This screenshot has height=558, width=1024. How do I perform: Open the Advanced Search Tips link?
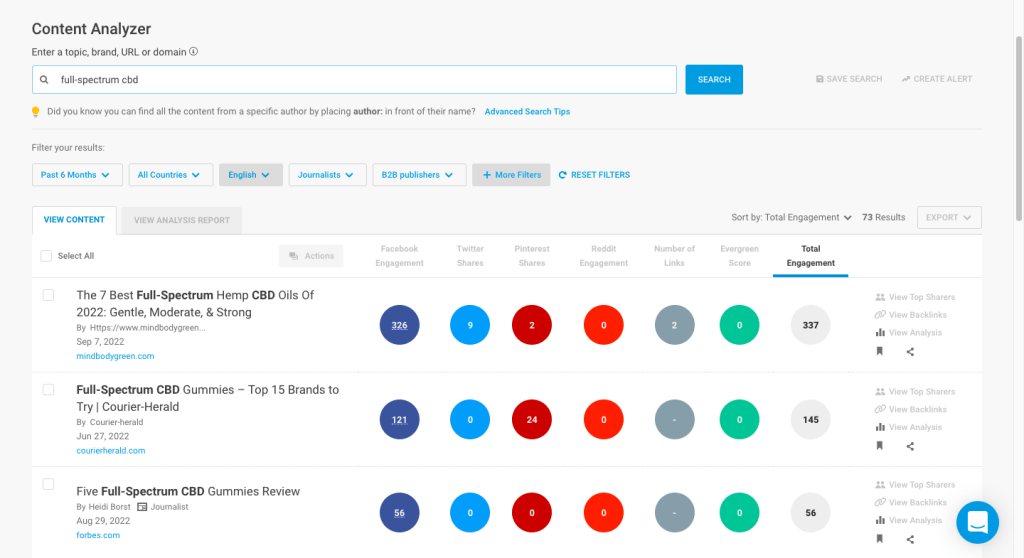point(527,112)
